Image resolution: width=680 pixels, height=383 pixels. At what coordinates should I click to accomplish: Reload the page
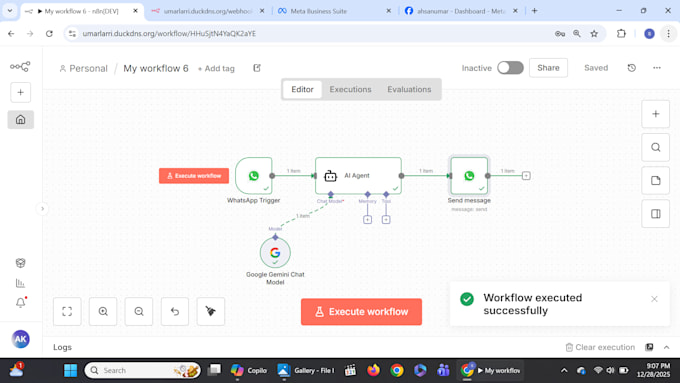tap(49, 33)
